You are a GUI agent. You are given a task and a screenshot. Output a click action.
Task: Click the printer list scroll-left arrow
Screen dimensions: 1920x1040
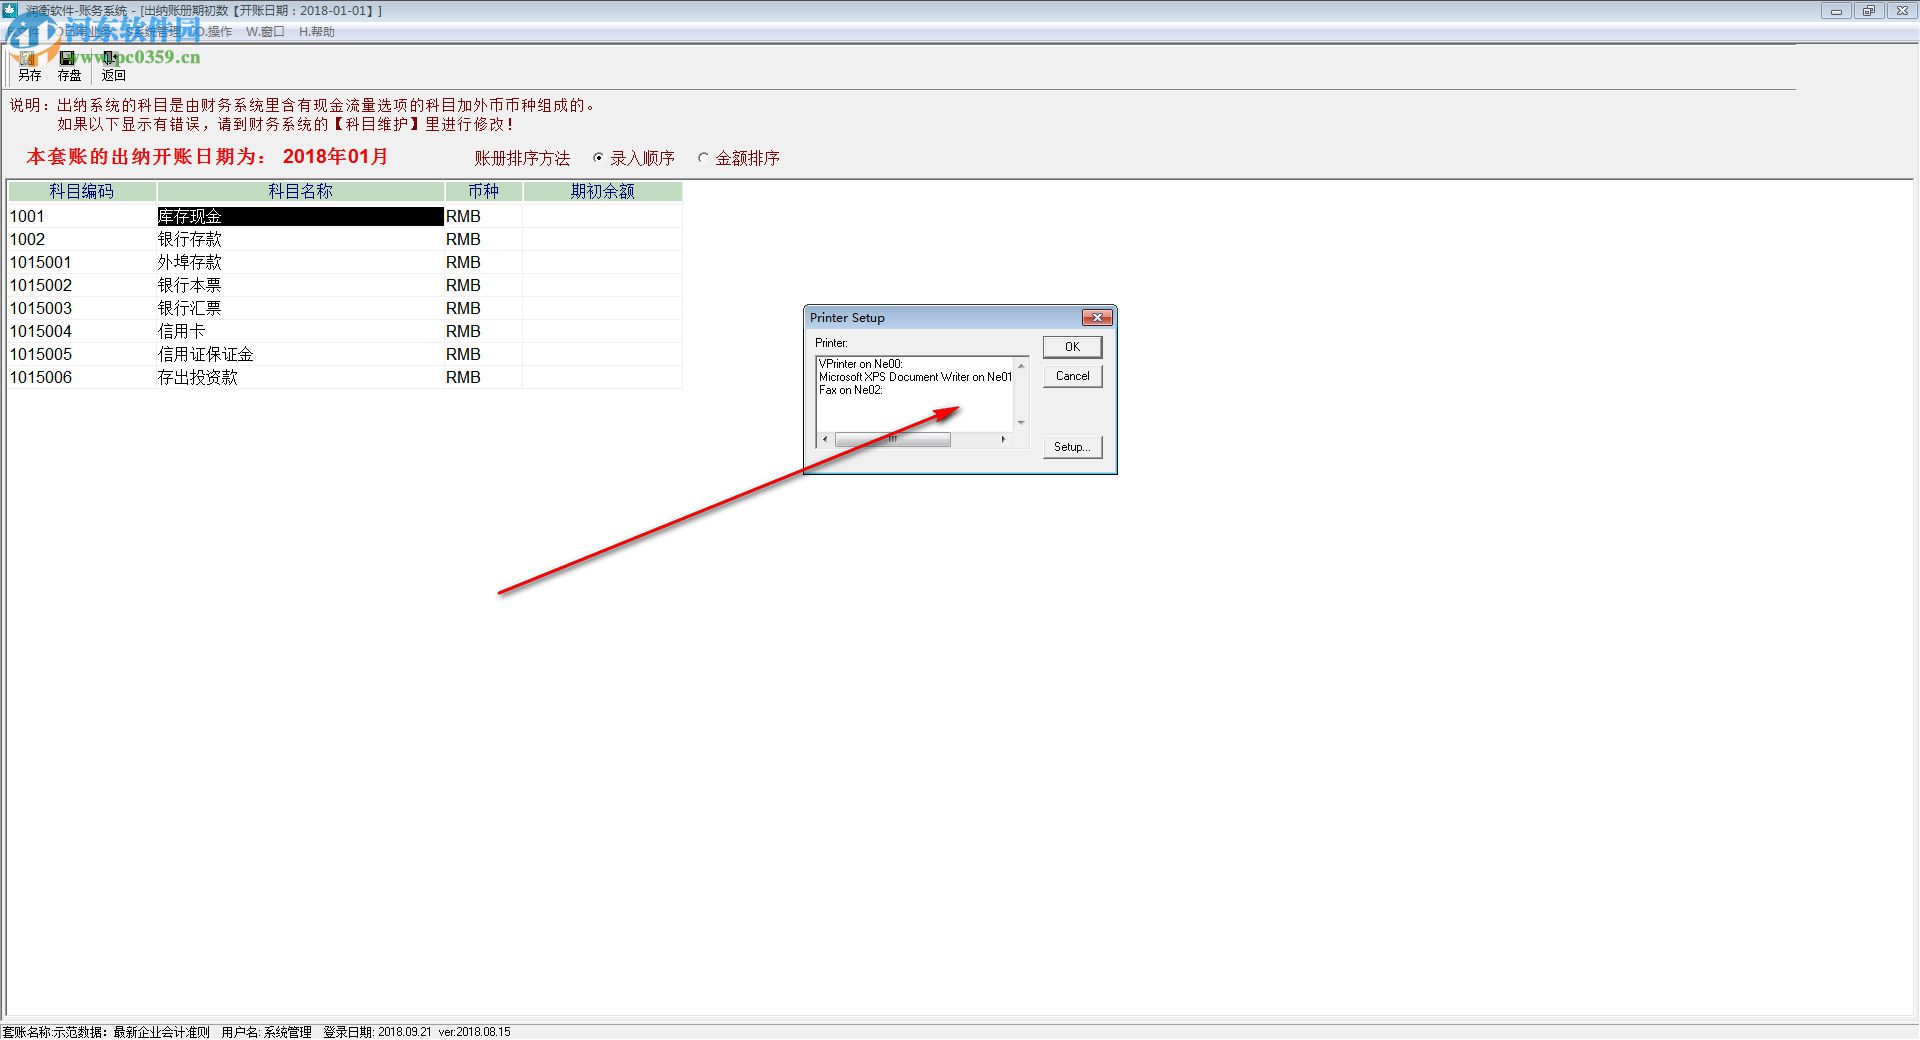click(x=825, y=440)
